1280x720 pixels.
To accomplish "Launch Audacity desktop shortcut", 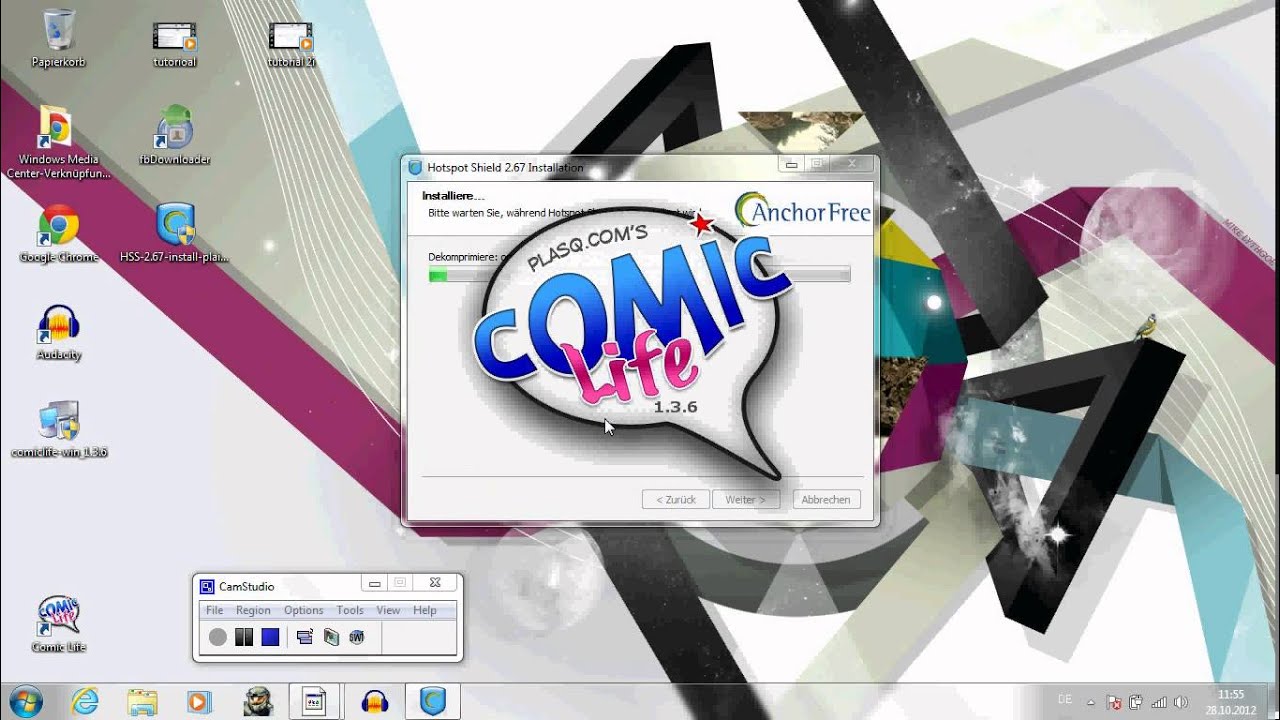I will point(58,332).
